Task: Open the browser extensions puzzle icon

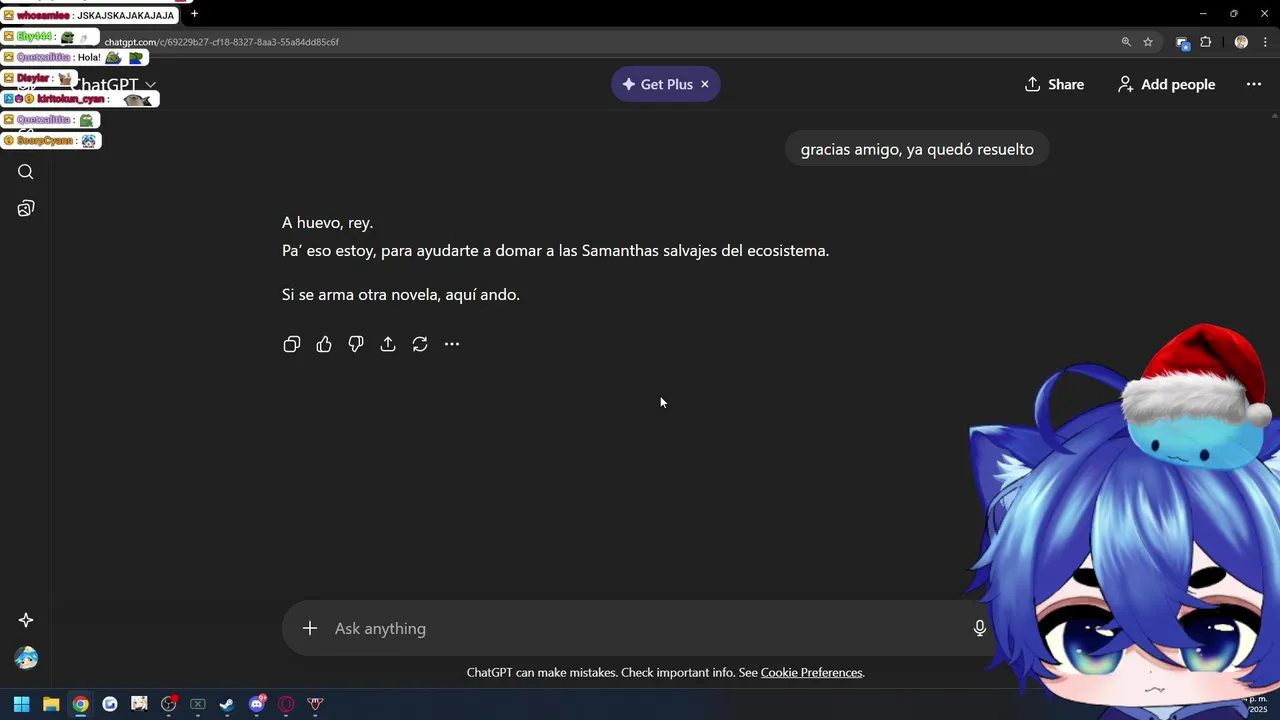Action: coord(1206,42)
